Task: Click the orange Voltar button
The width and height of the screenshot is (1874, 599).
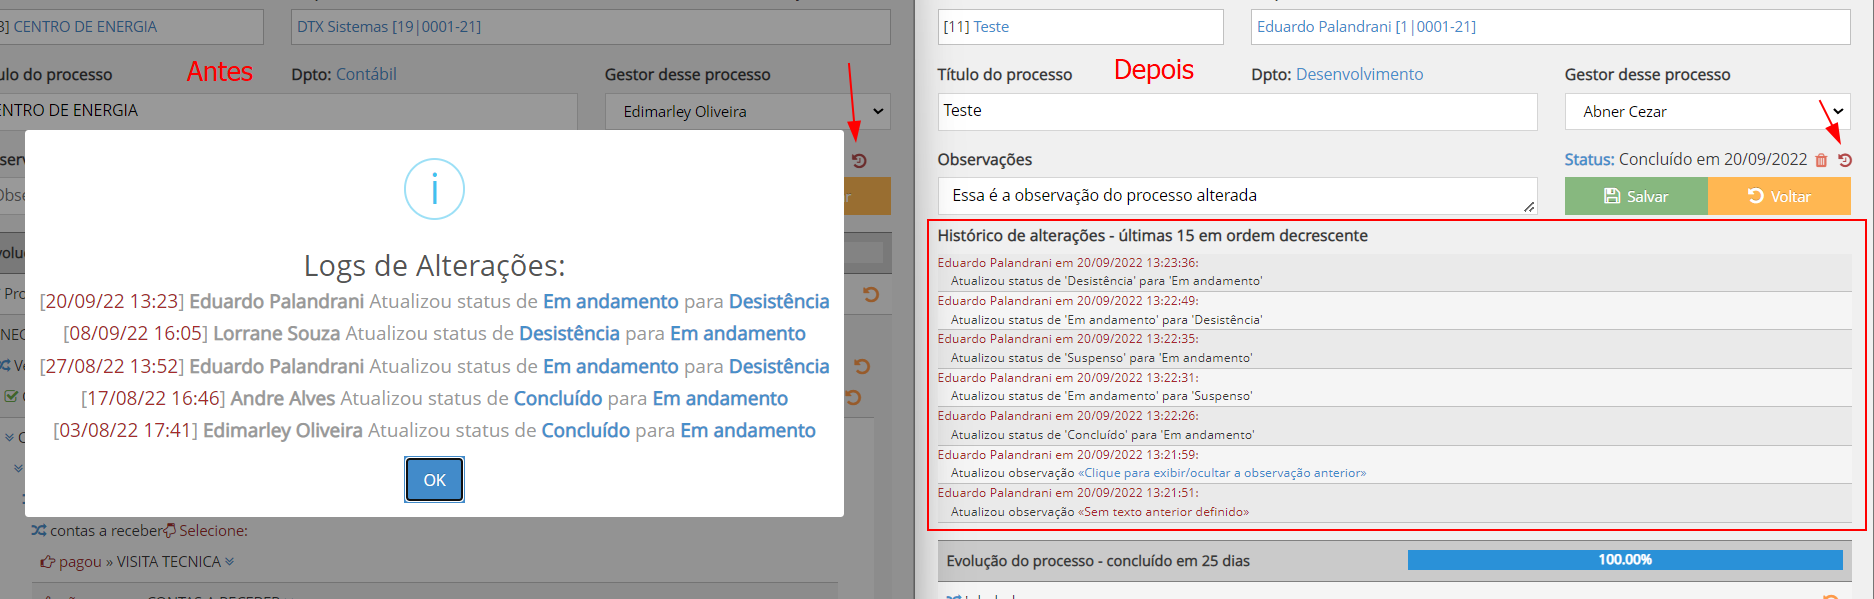Action: pos(1778,196)
